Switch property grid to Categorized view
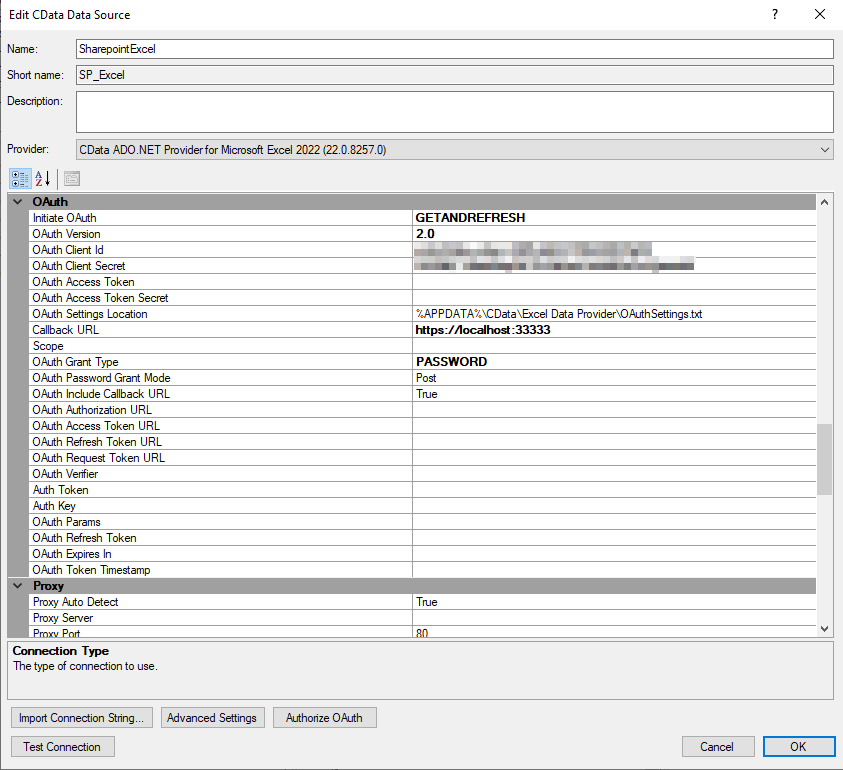 pos(20,179)
